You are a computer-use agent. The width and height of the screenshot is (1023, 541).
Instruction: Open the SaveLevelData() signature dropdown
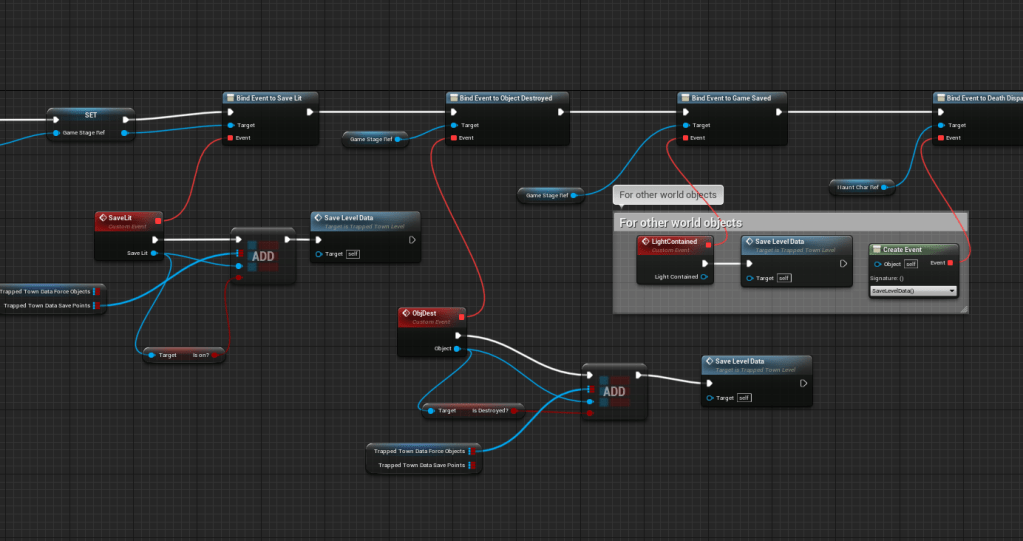click(x=913, y=291)
